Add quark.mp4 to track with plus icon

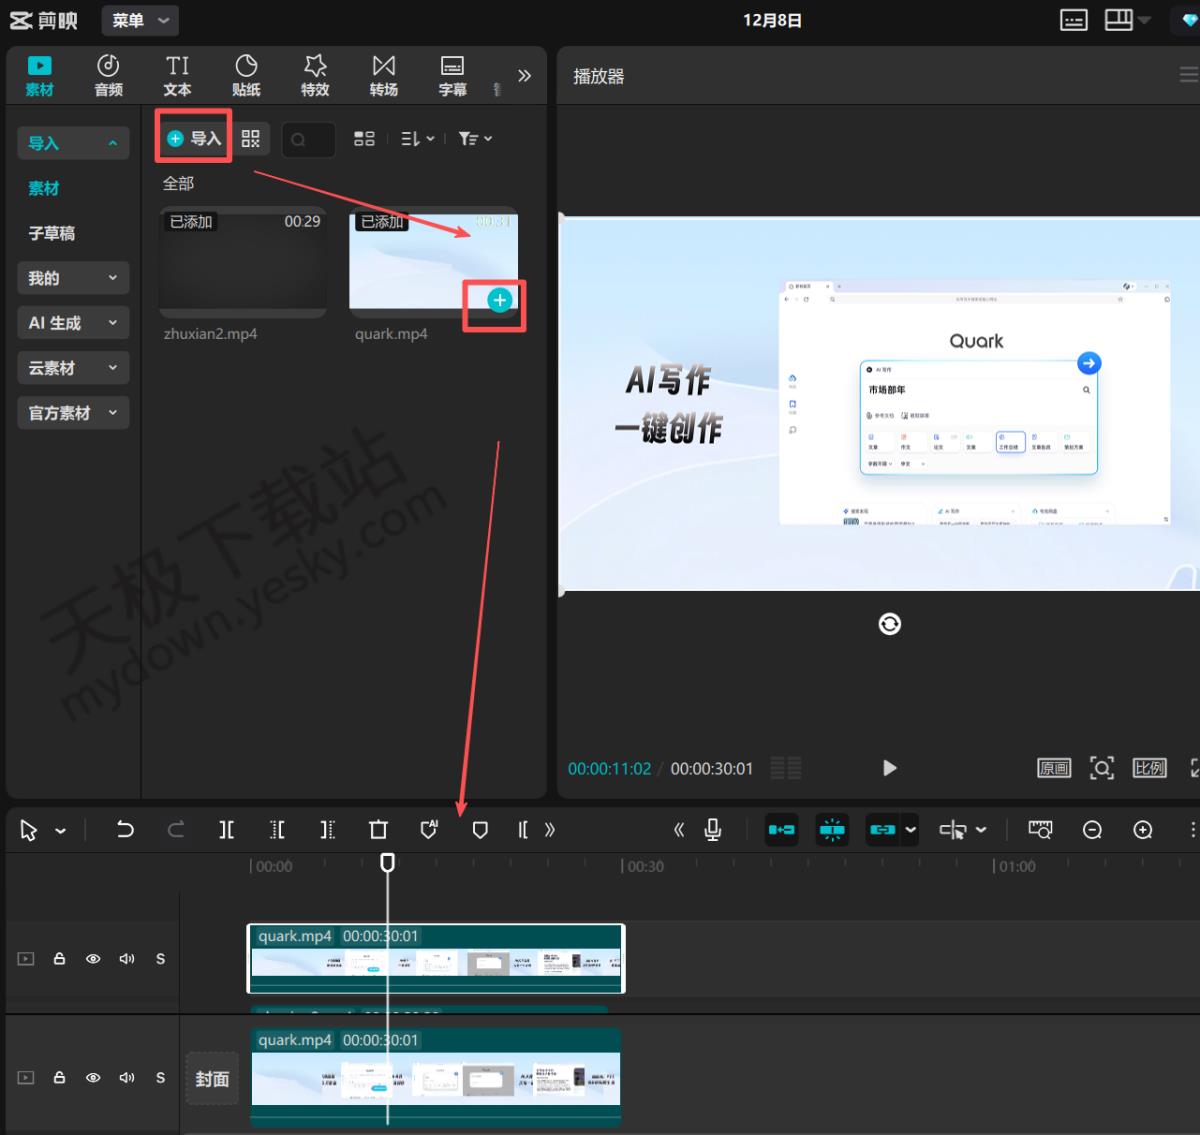[499, 300]
